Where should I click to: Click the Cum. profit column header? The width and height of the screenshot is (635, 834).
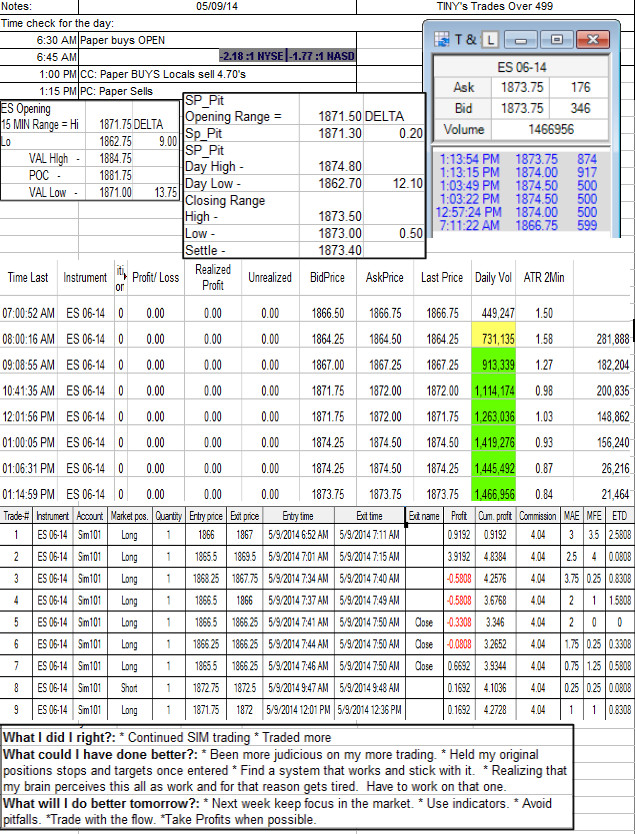(x=495, y=516)
